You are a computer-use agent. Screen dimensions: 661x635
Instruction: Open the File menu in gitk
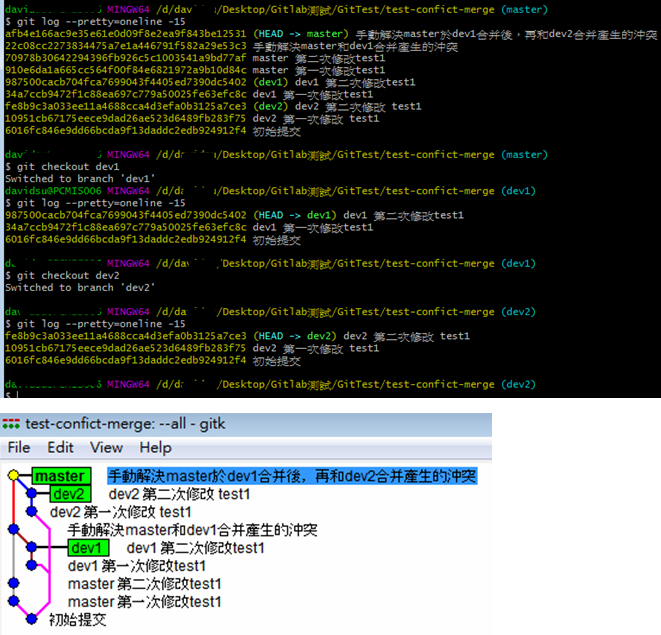(x=19, y=448)
